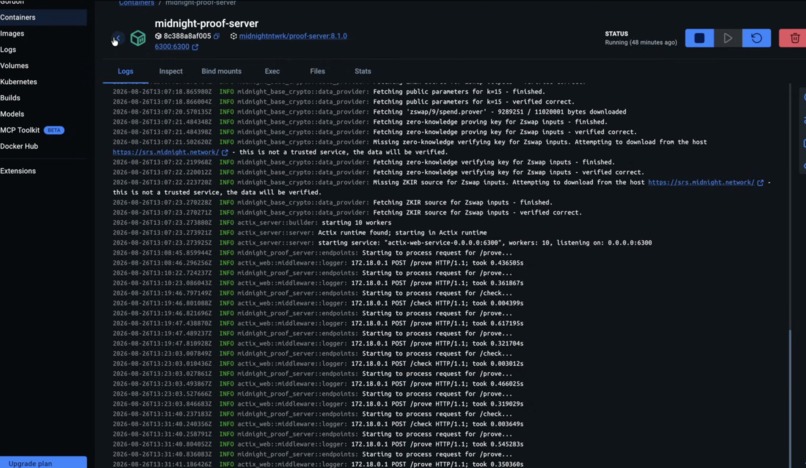This screenshot has width=806, height=468.
Task: Click the POST /check log entry 'took 0.003012s'
Action: point(318,364)
